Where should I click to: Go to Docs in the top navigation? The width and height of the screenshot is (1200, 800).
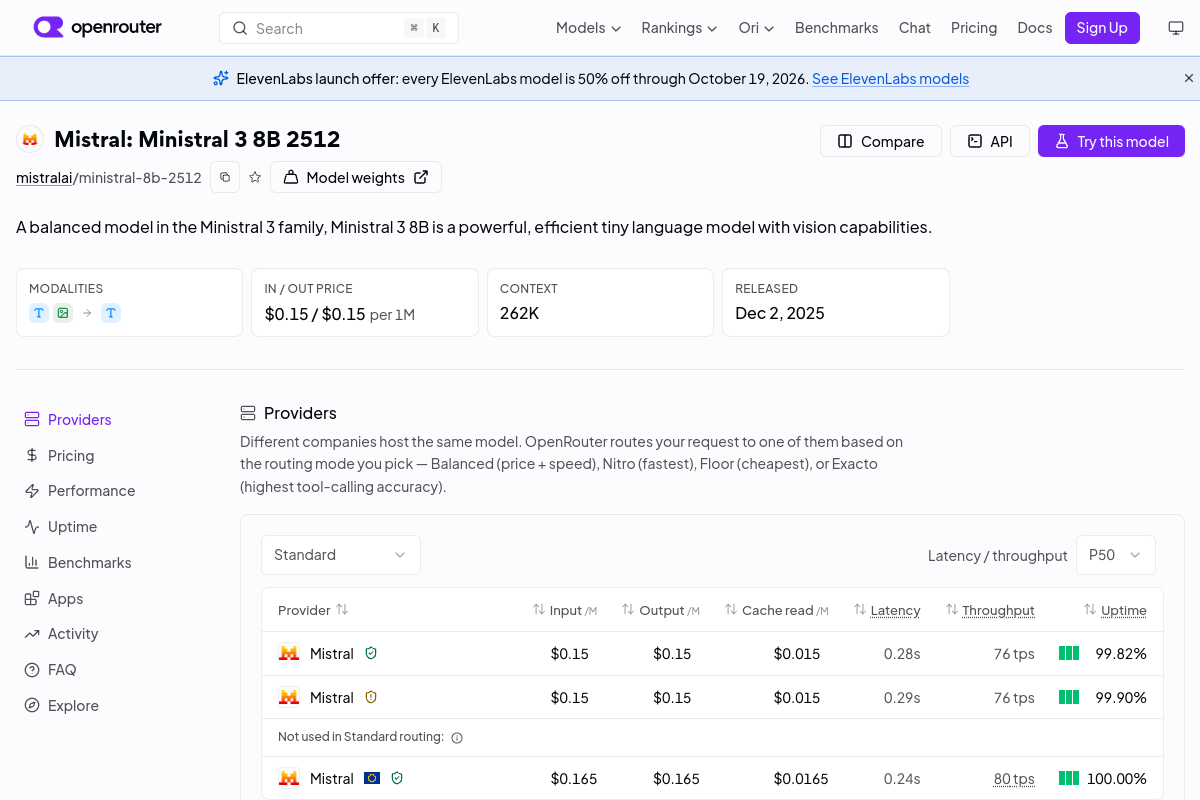[x=1035, y=28]
